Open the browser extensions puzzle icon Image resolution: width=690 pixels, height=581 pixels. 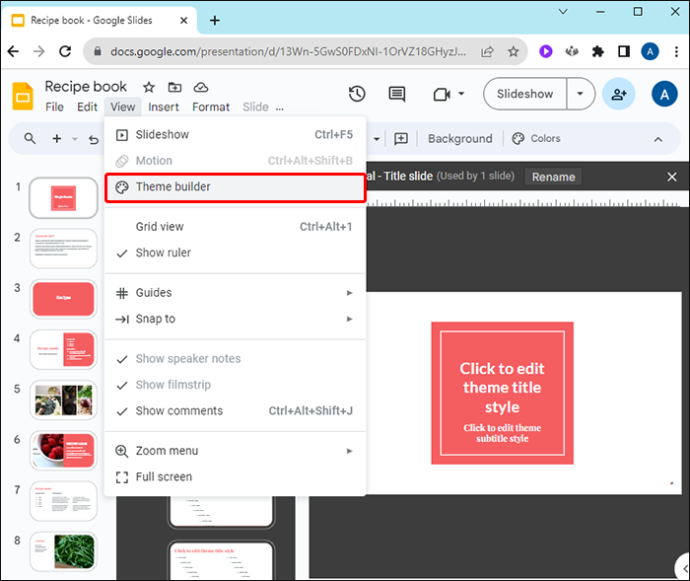pos(598,51)
